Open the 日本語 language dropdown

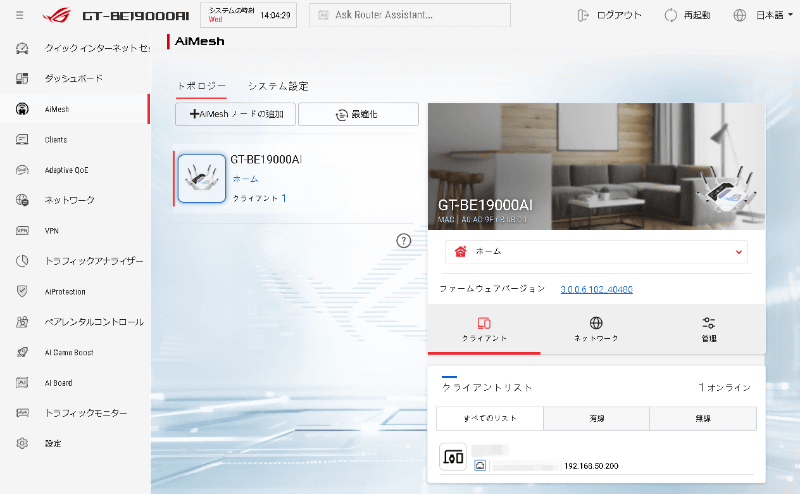coord(774,15)
